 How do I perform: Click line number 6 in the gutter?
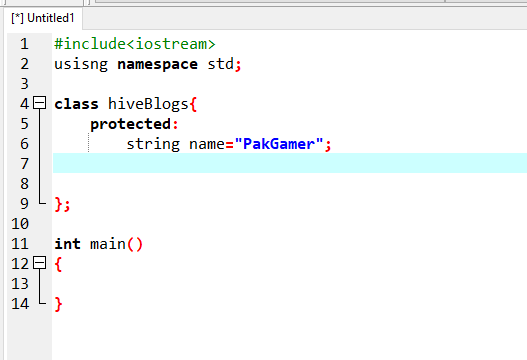[24, 144]
